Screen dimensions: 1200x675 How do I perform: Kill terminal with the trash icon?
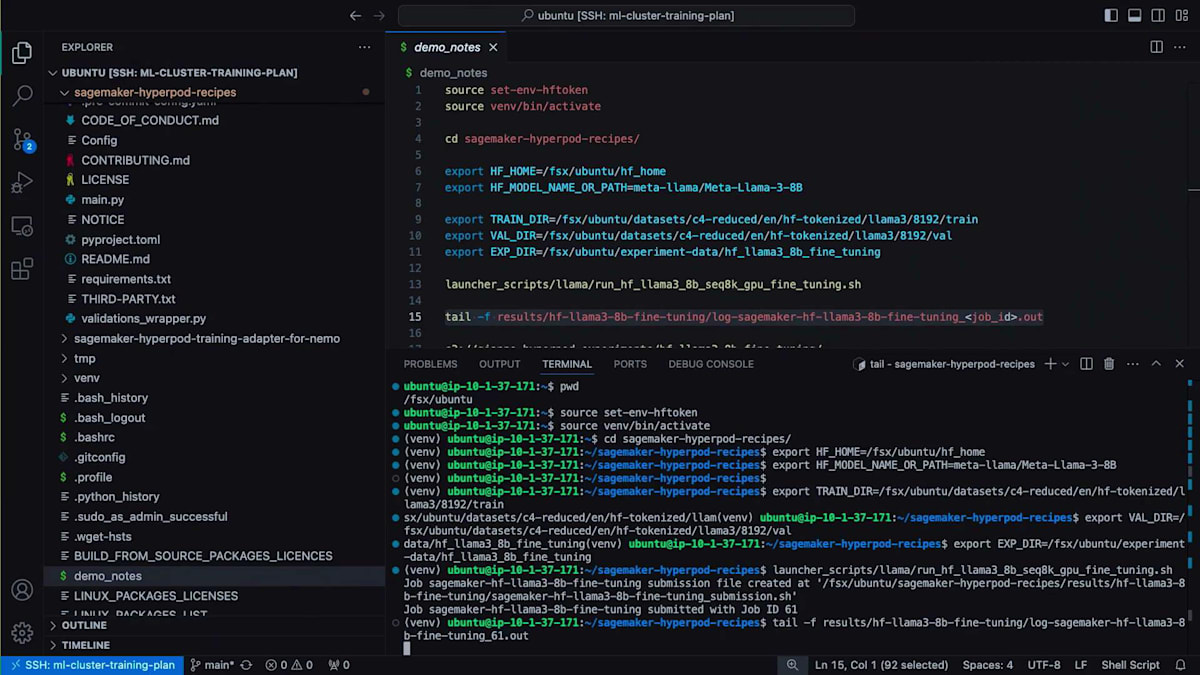point(1108,364)
